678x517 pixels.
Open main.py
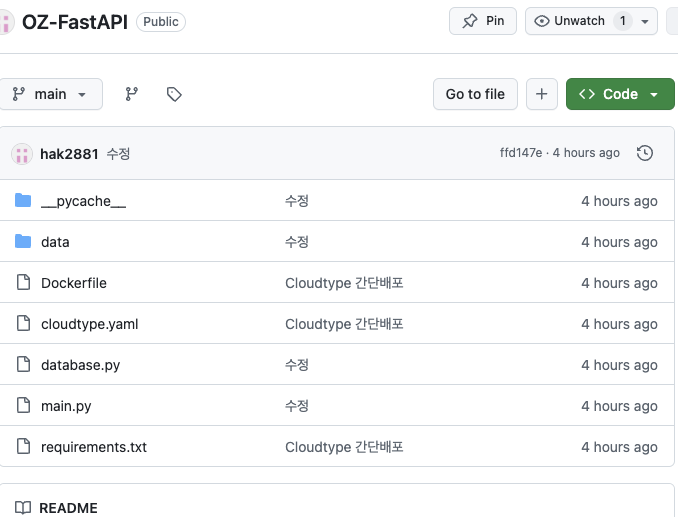coord(66,406)
